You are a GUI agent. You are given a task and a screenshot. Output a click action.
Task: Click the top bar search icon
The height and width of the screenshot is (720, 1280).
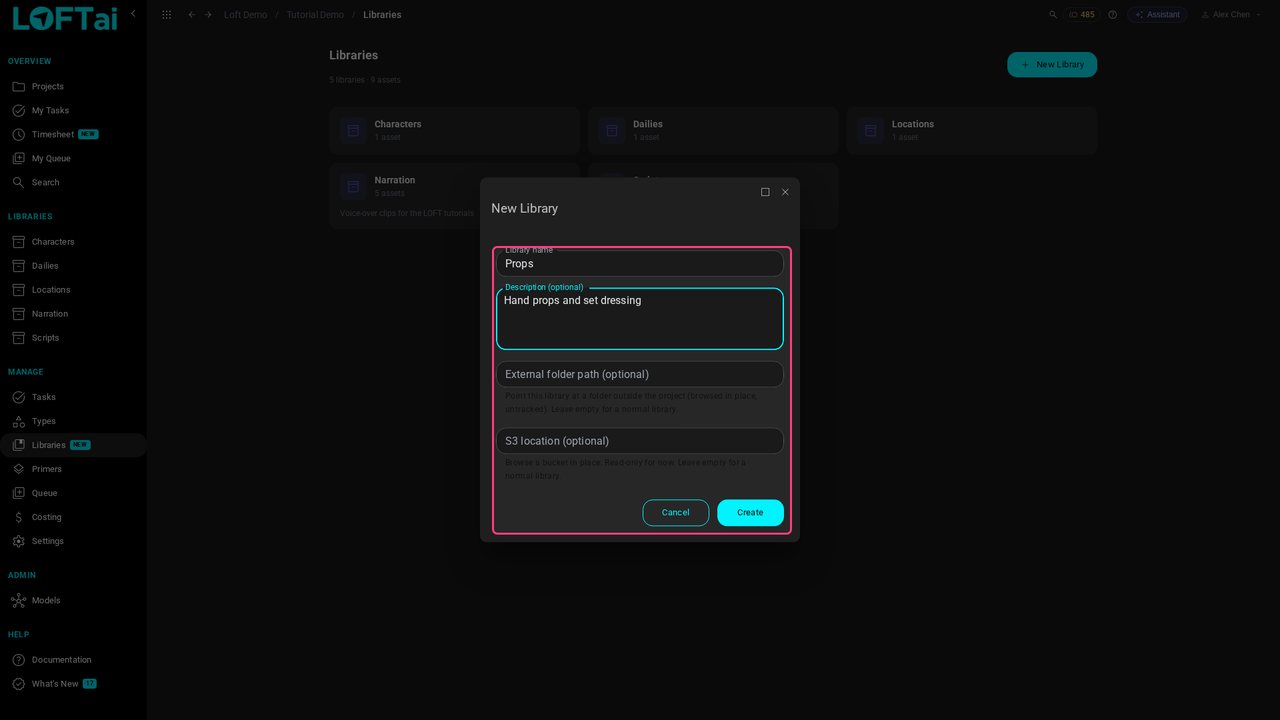pyautogui.click(x=1053, y=15)
